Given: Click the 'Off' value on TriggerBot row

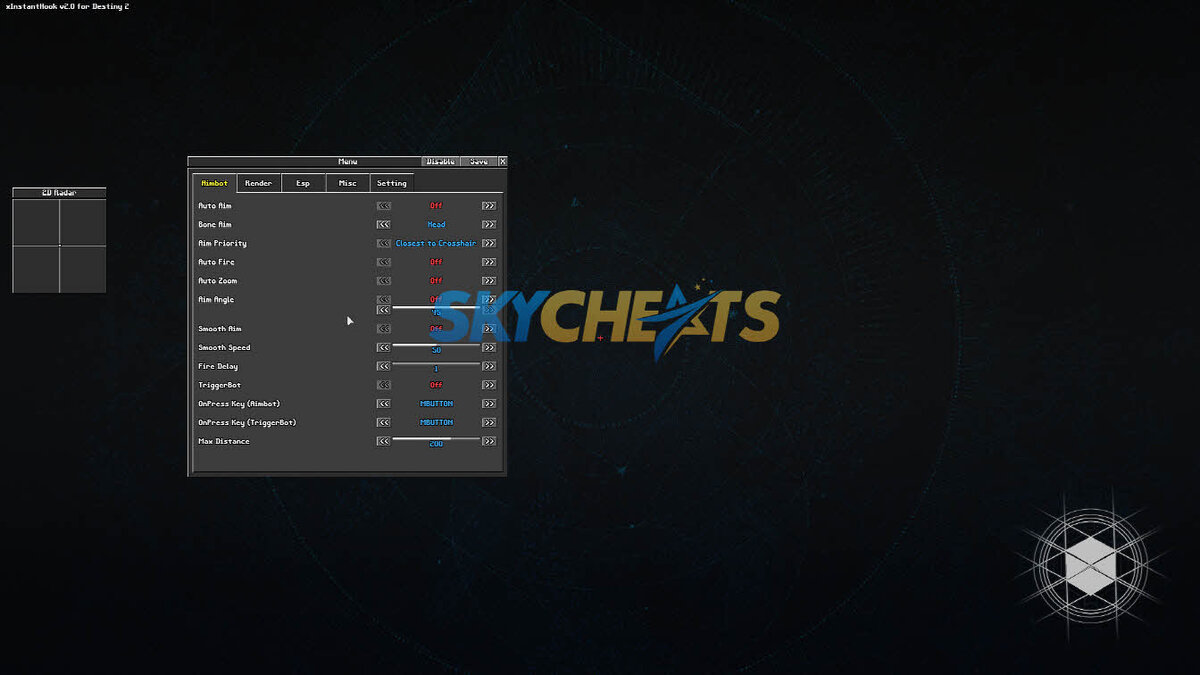Looking at the screenshot, I should pyautogui.click(x=436, y=385).
